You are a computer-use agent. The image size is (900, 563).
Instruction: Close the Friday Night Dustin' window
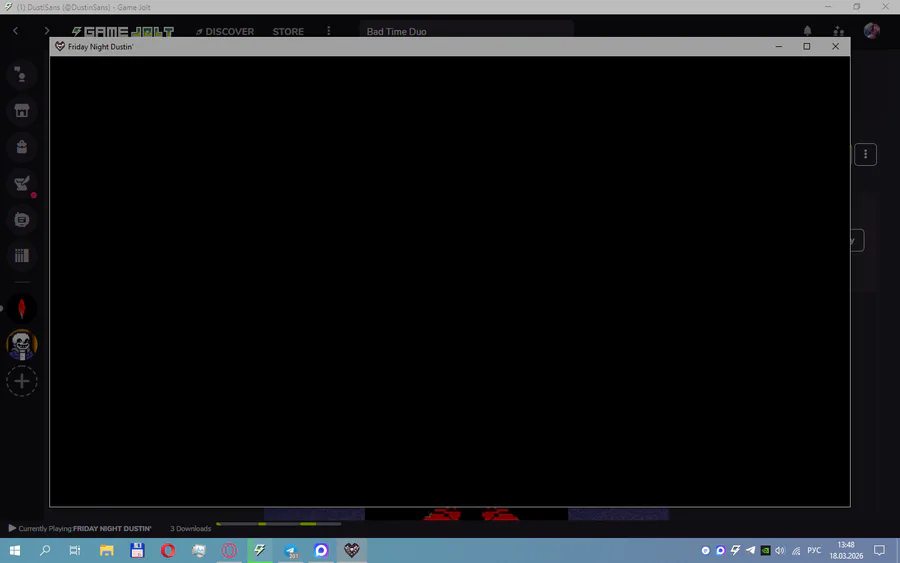[836, 46]
